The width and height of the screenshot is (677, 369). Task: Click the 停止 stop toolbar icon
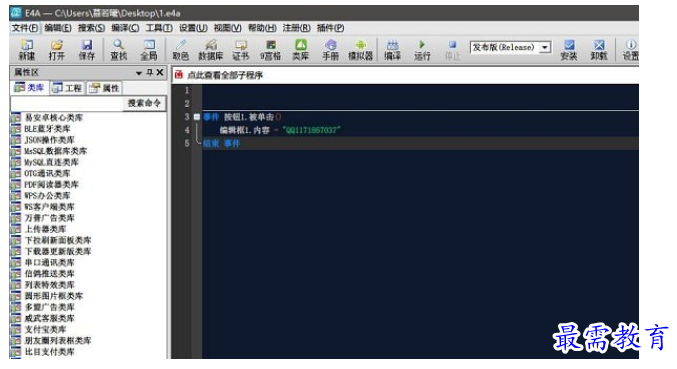452,50
